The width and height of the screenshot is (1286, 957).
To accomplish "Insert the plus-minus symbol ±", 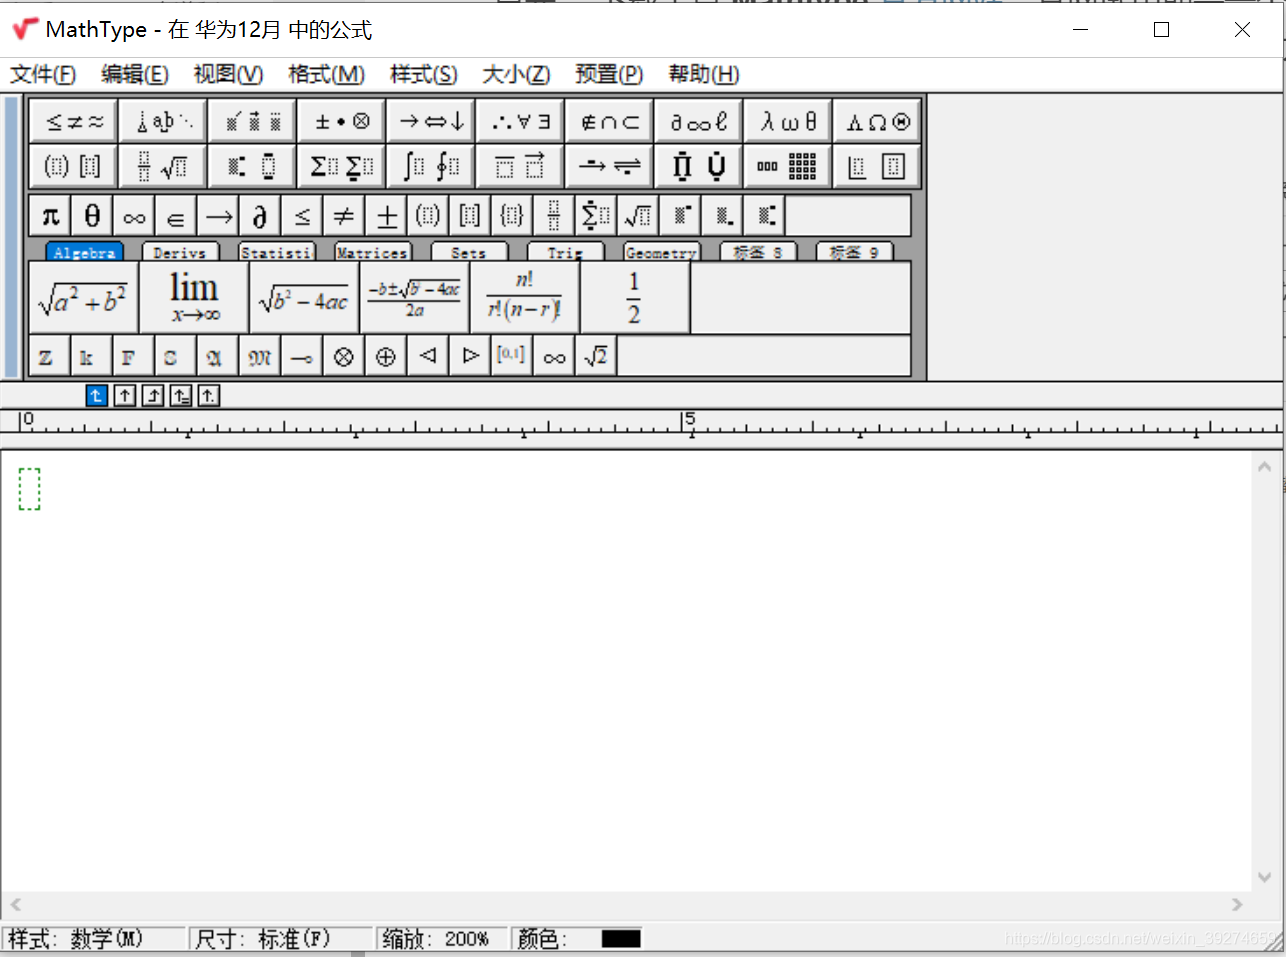I will (x=386, y=215).
